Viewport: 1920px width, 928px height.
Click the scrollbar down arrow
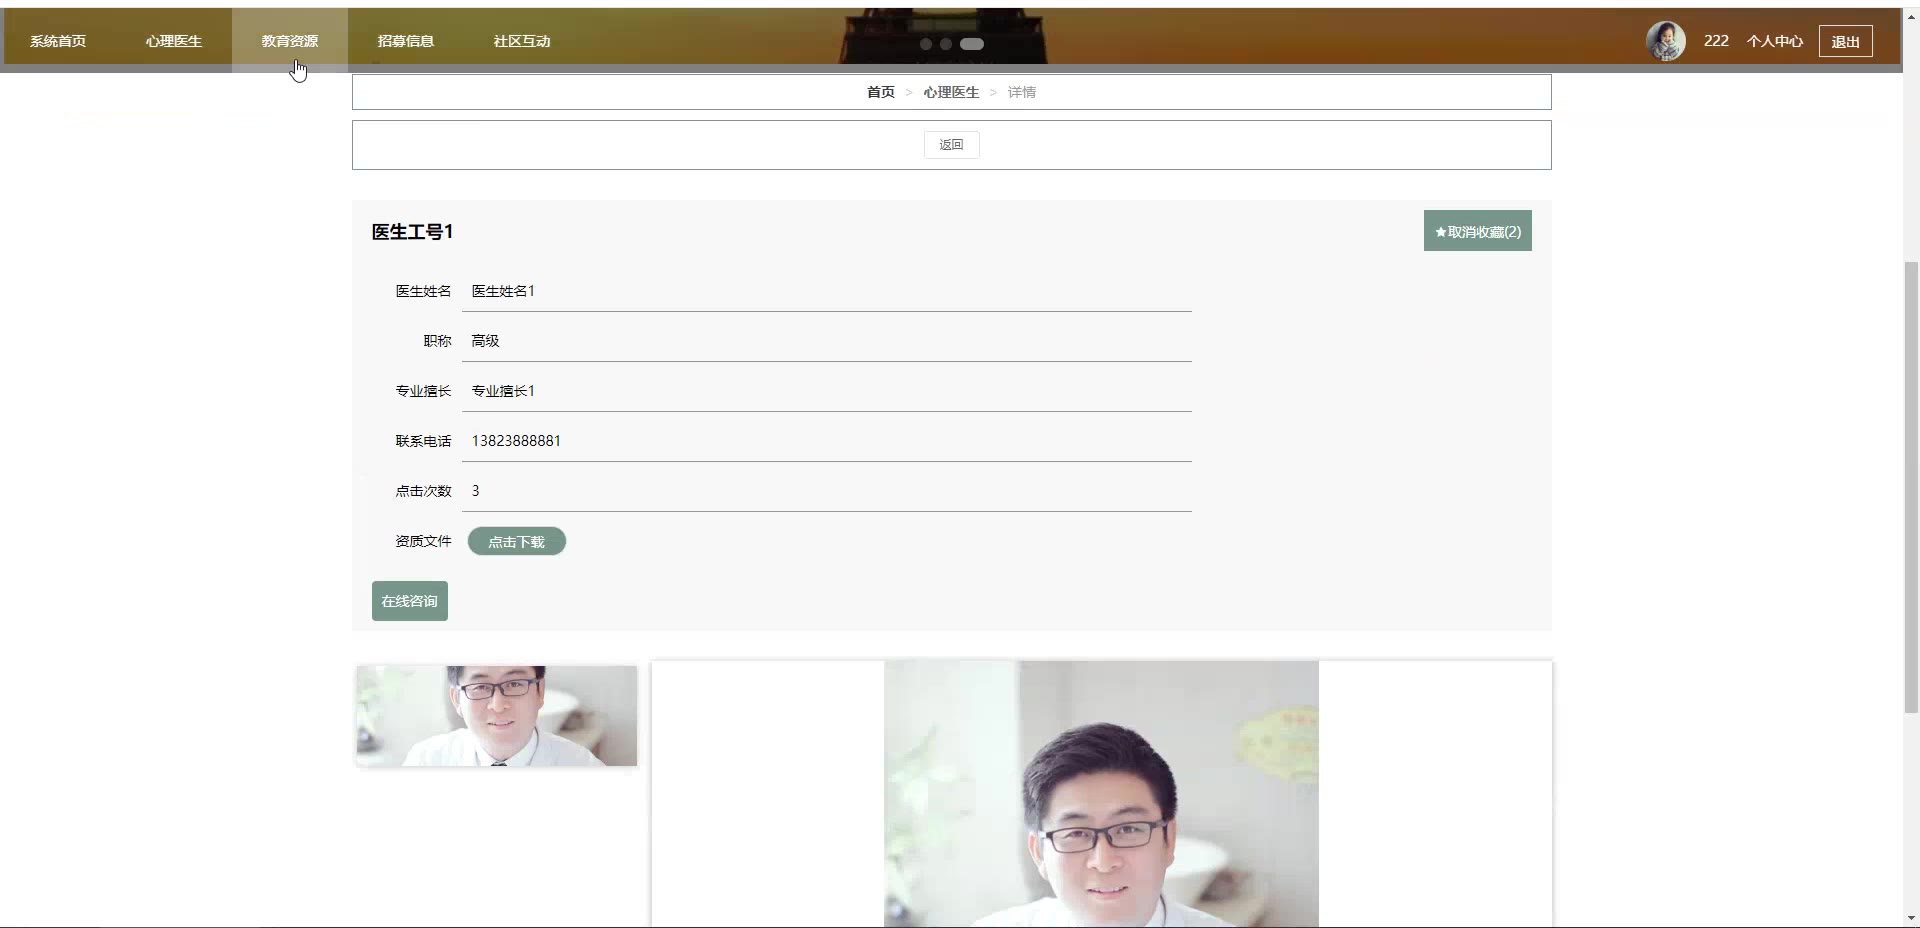(x=1911, y=918)
